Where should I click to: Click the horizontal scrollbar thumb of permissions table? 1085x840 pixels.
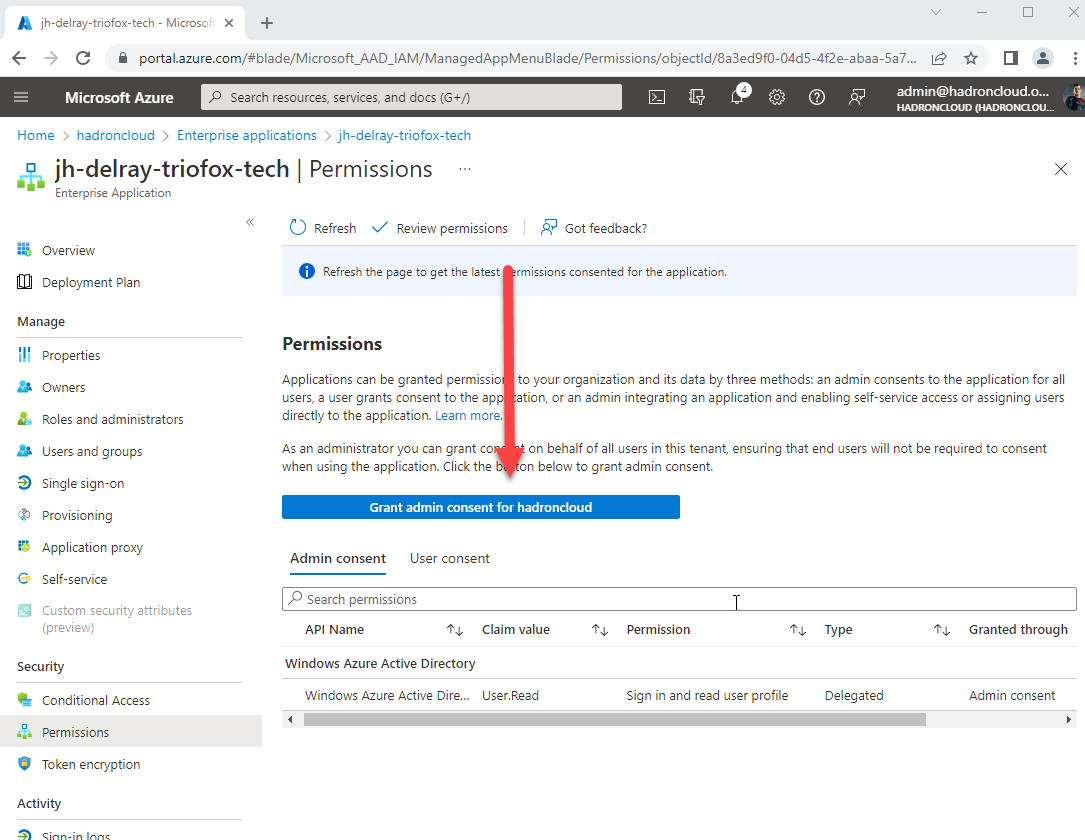[614, 720]
